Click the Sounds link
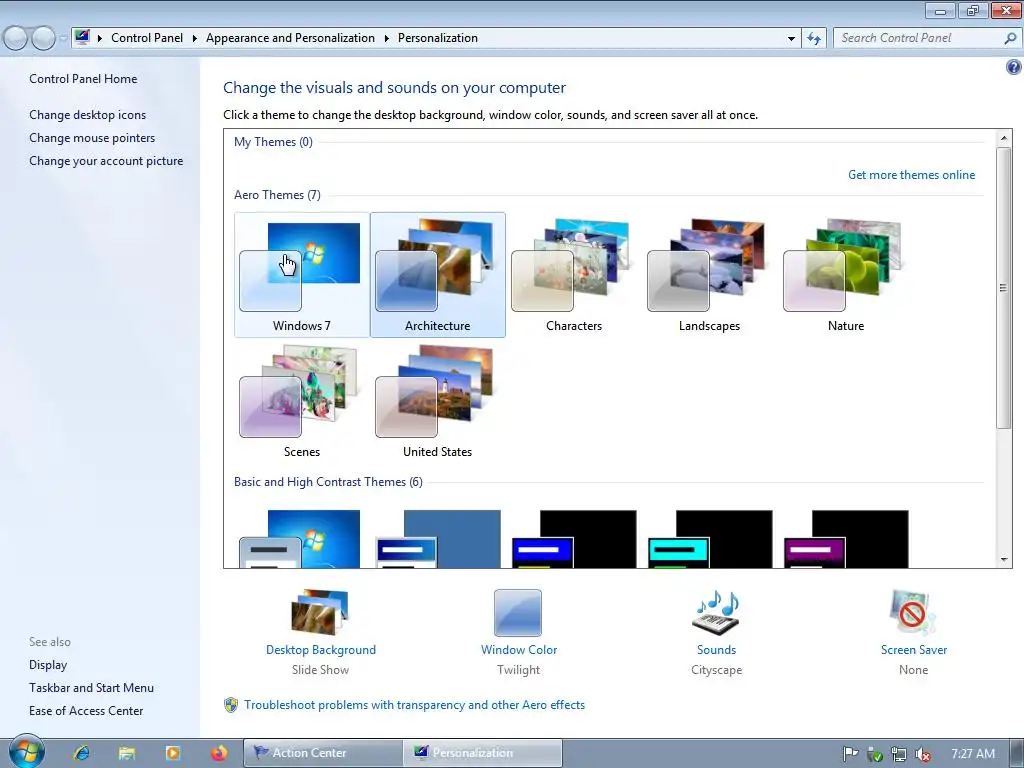This screenshot has width=1024, height=768. (716, 650)
